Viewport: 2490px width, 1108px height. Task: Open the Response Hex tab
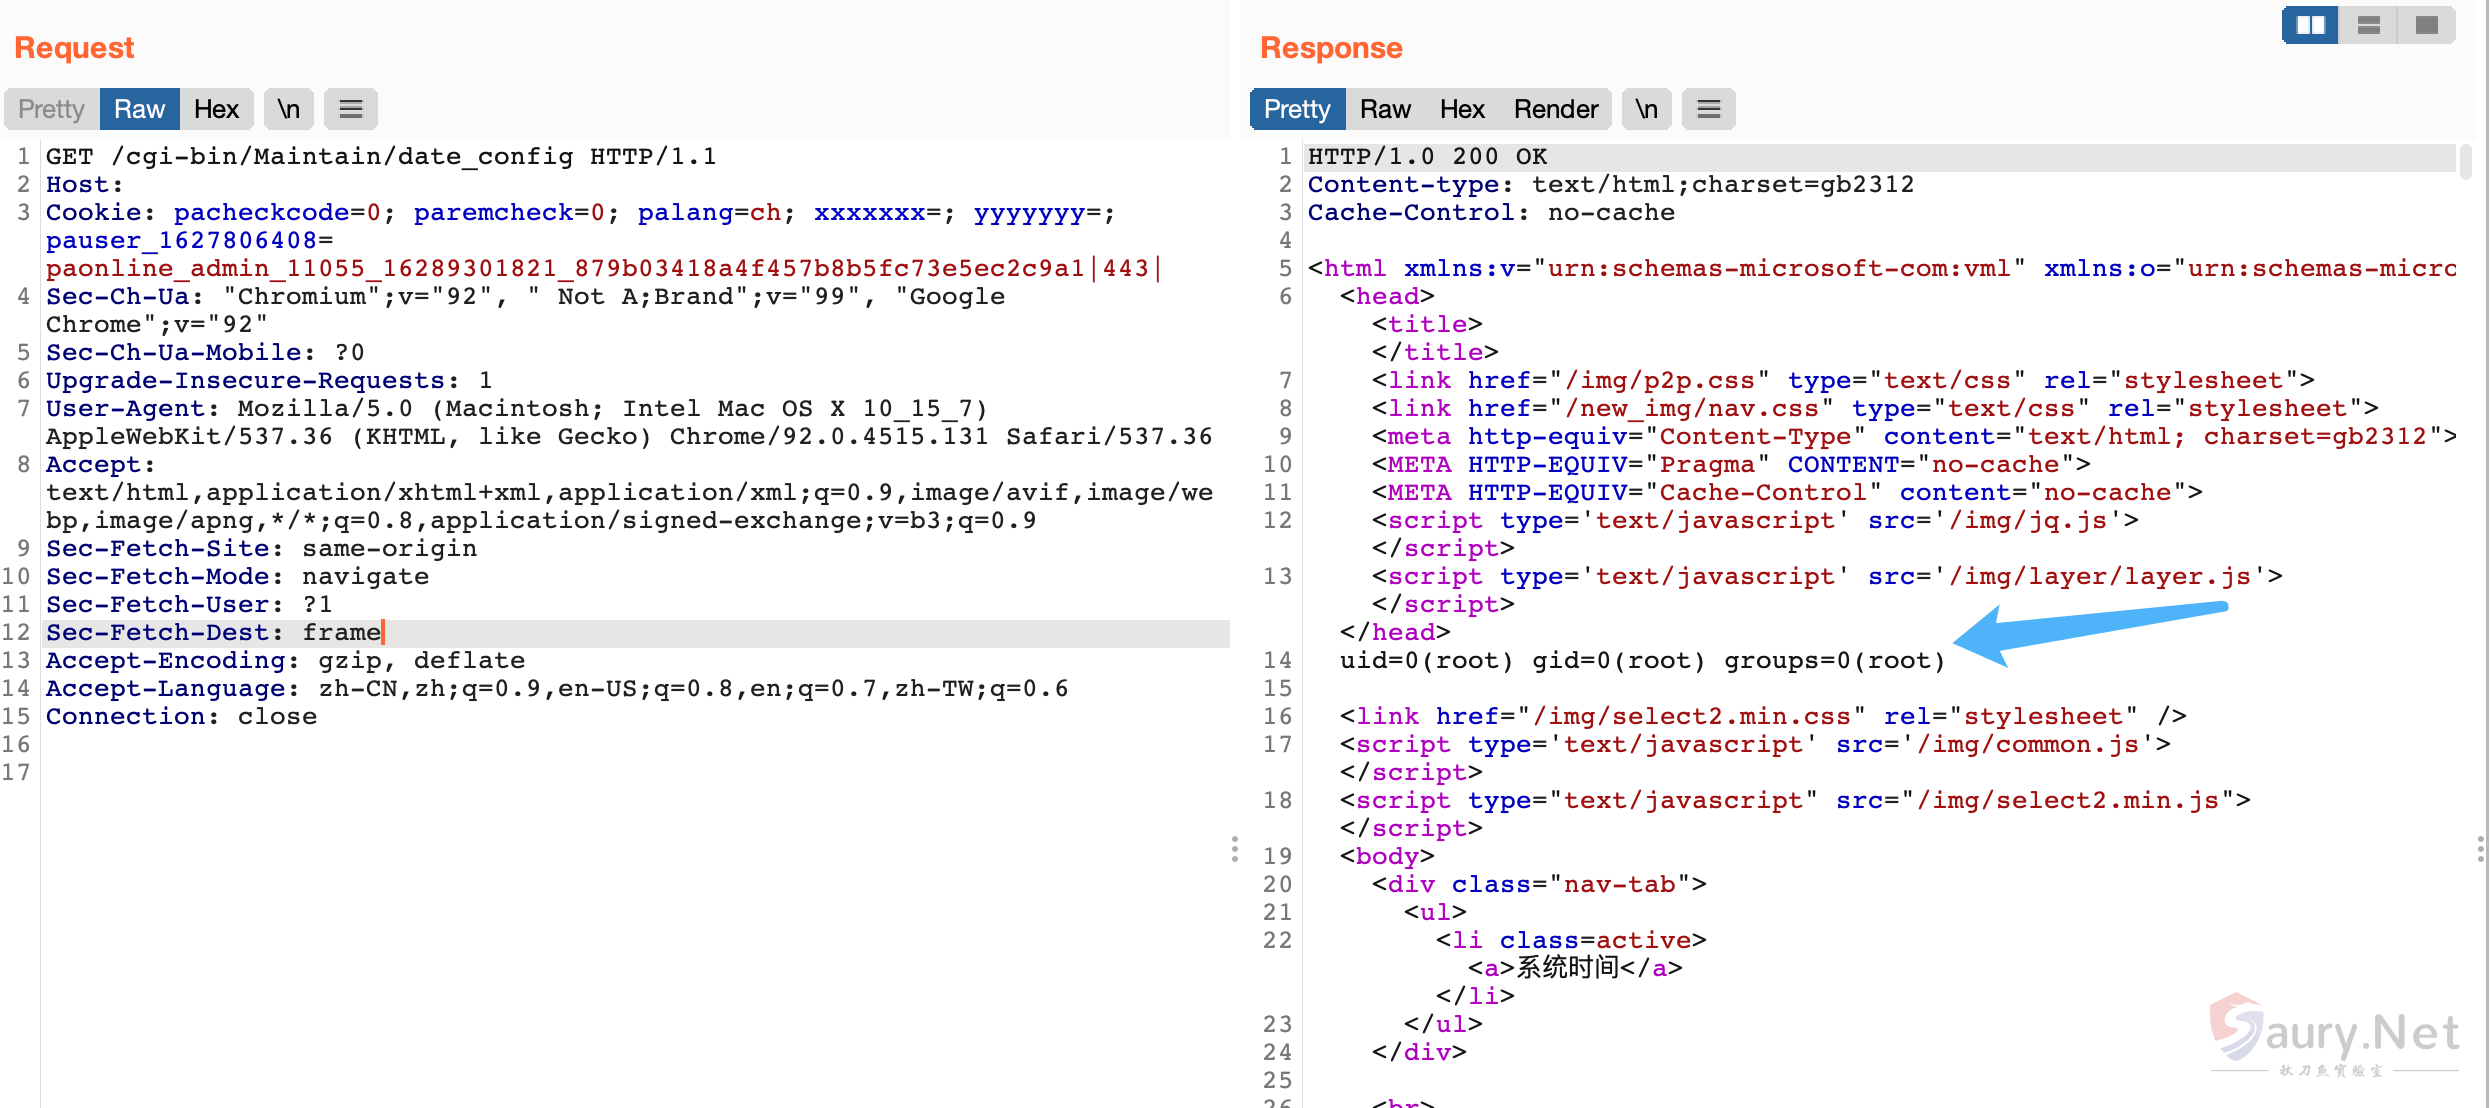pyautogui.click(x=1462, y=109)
